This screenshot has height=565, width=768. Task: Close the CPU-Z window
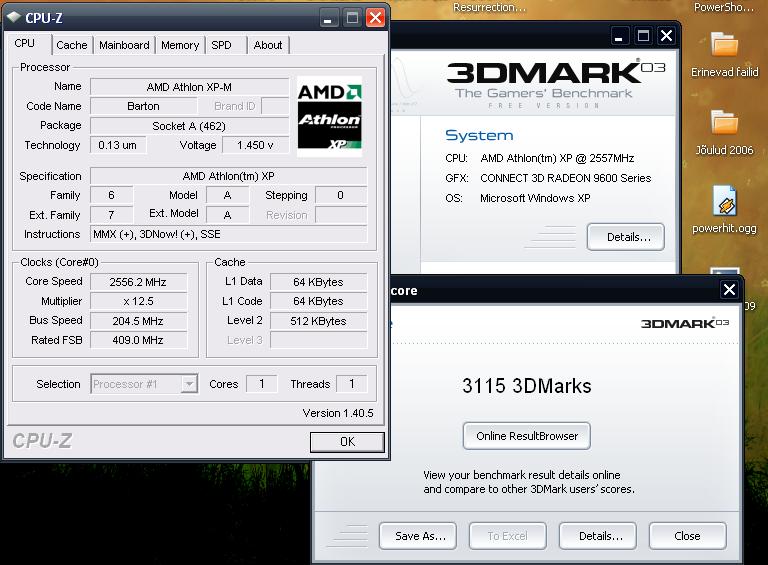pos(375,18)
